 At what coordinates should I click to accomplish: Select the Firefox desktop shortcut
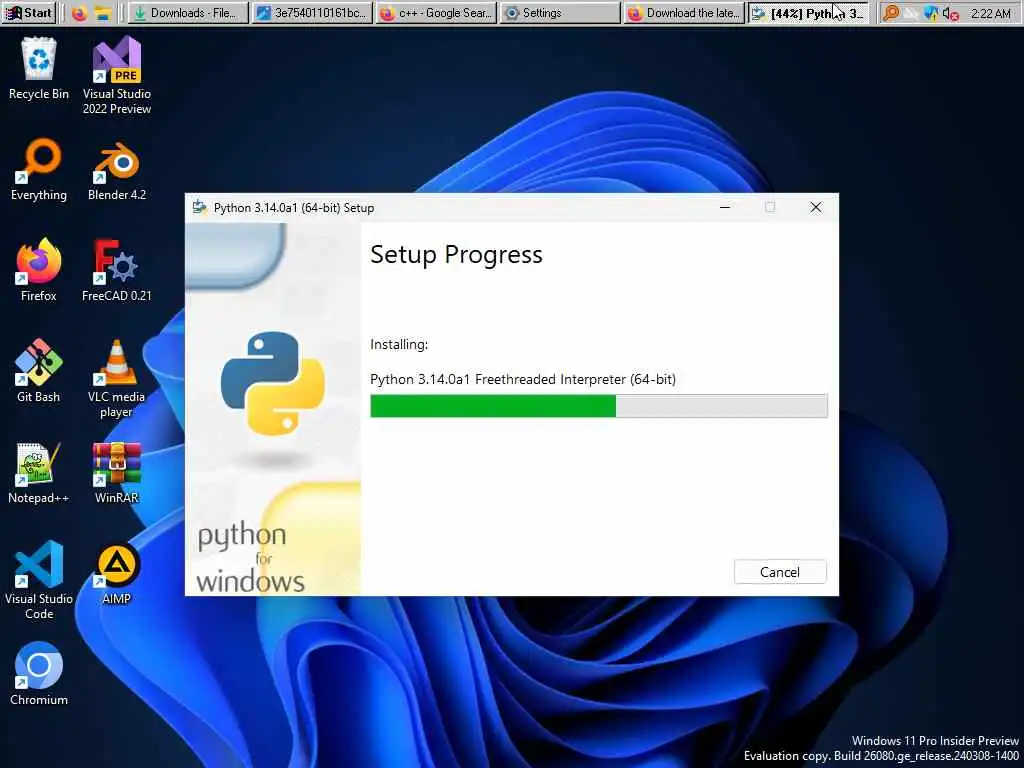[x=39, y=270]
